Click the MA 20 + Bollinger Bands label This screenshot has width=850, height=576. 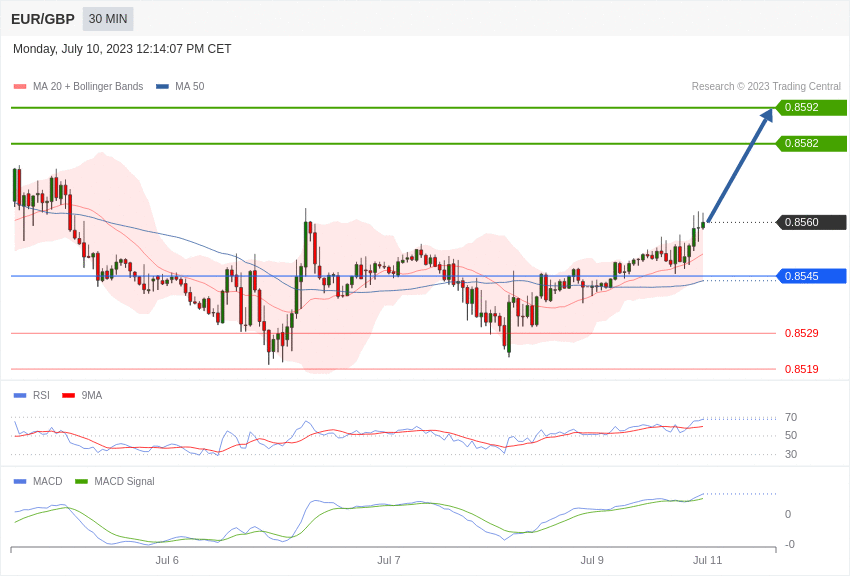point(88,87)
